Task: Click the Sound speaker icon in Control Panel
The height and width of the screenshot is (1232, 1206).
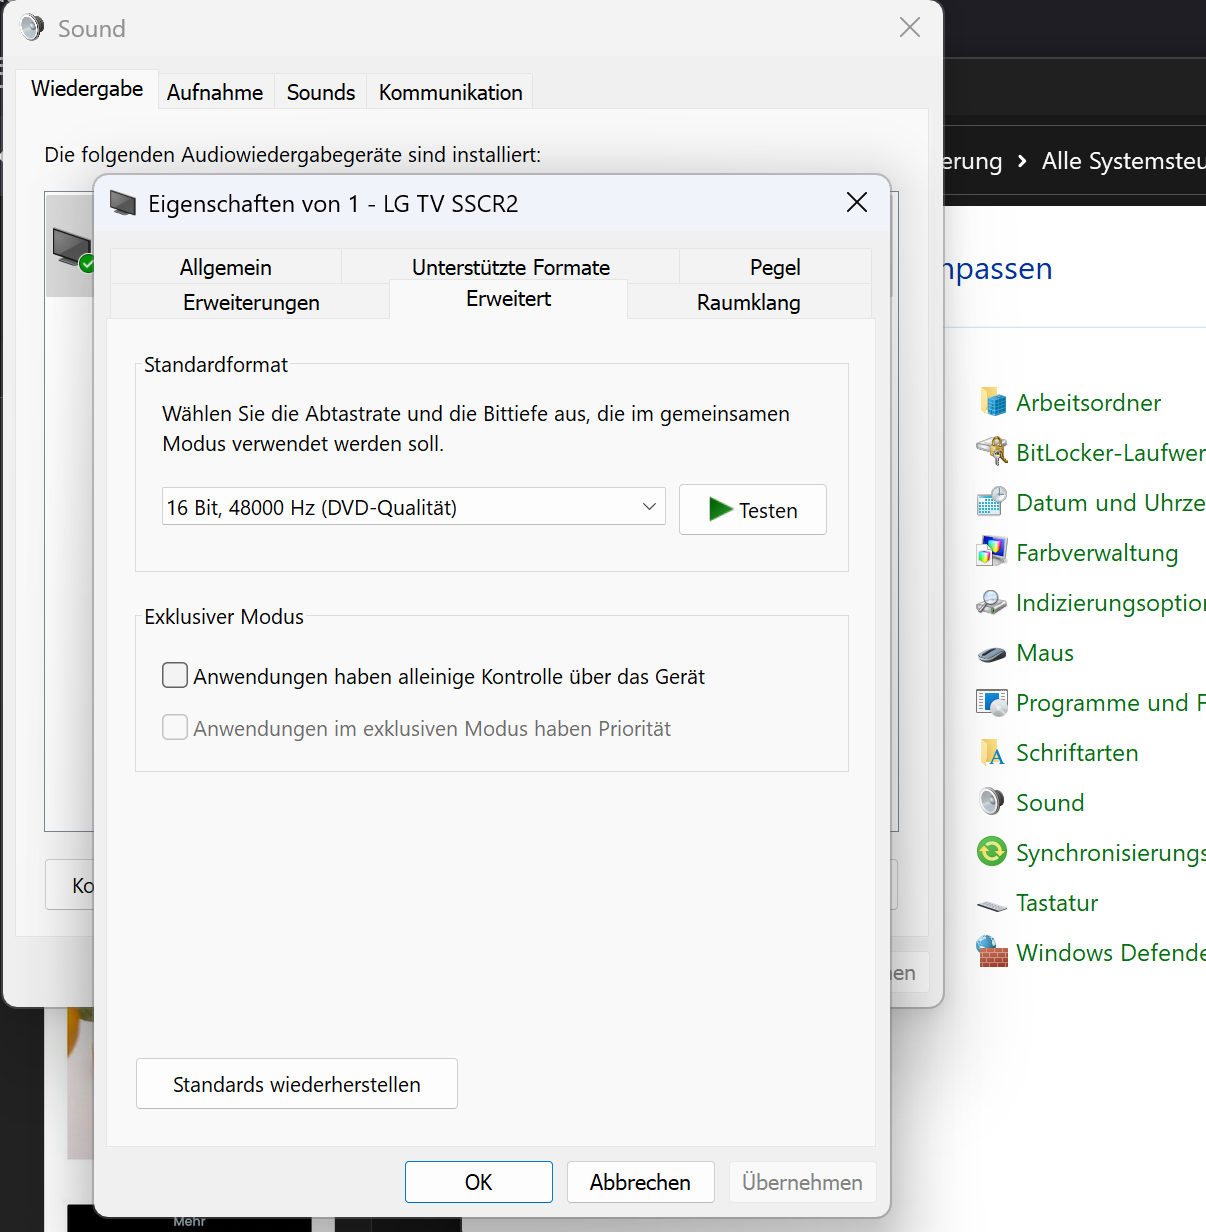Action: (x=992, y=802)
